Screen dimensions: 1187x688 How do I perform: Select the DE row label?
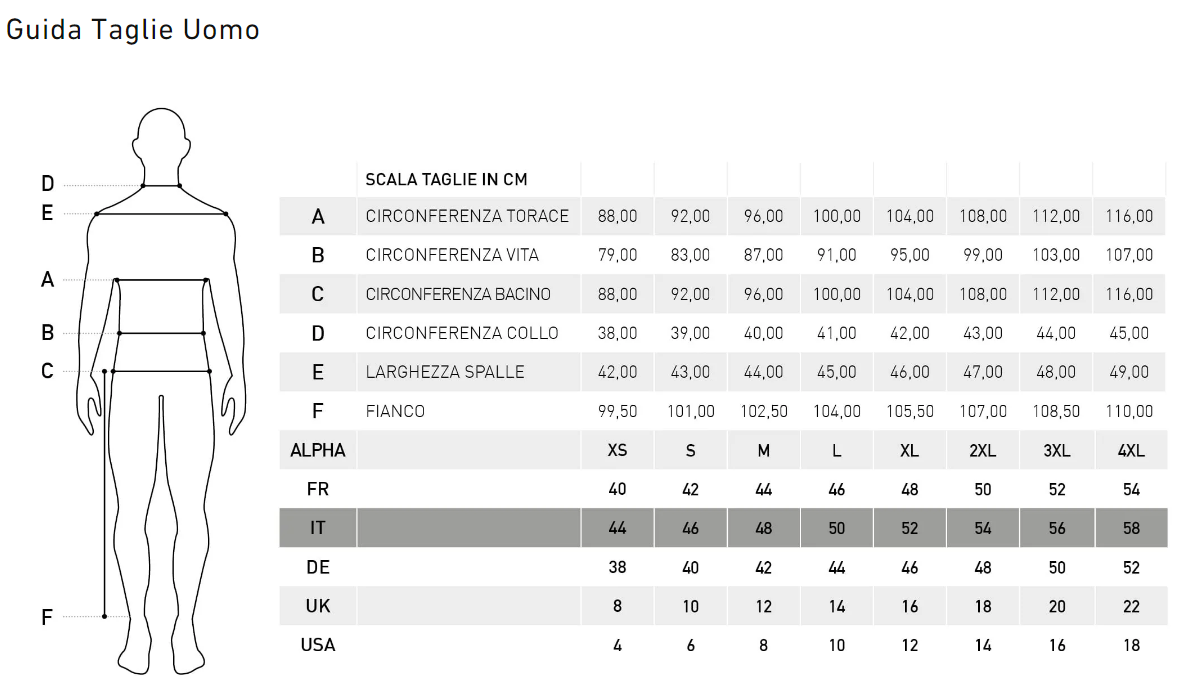[318, 567]
